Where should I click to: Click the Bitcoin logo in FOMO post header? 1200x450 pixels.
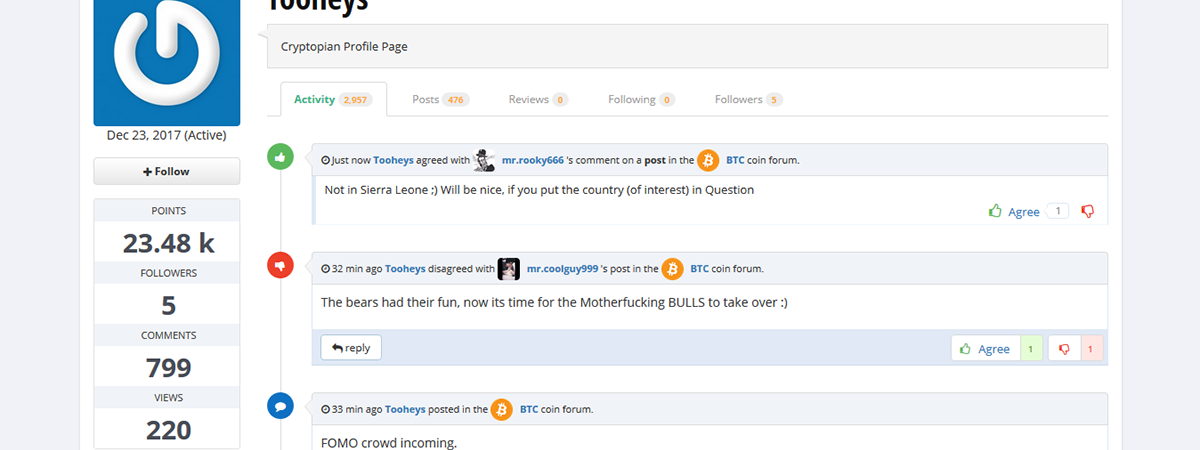coord(502,409)
